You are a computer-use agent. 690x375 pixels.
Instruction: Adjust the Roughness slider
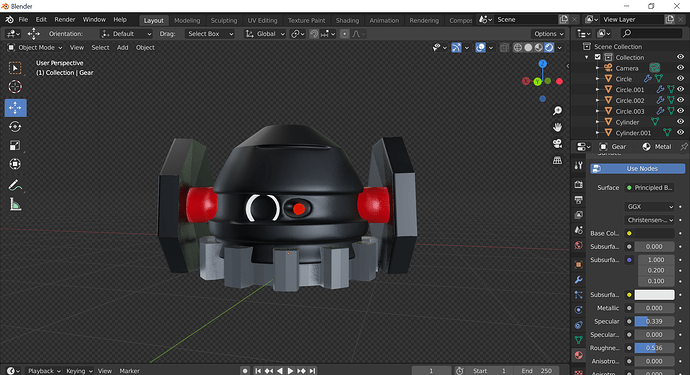[654, 348]
